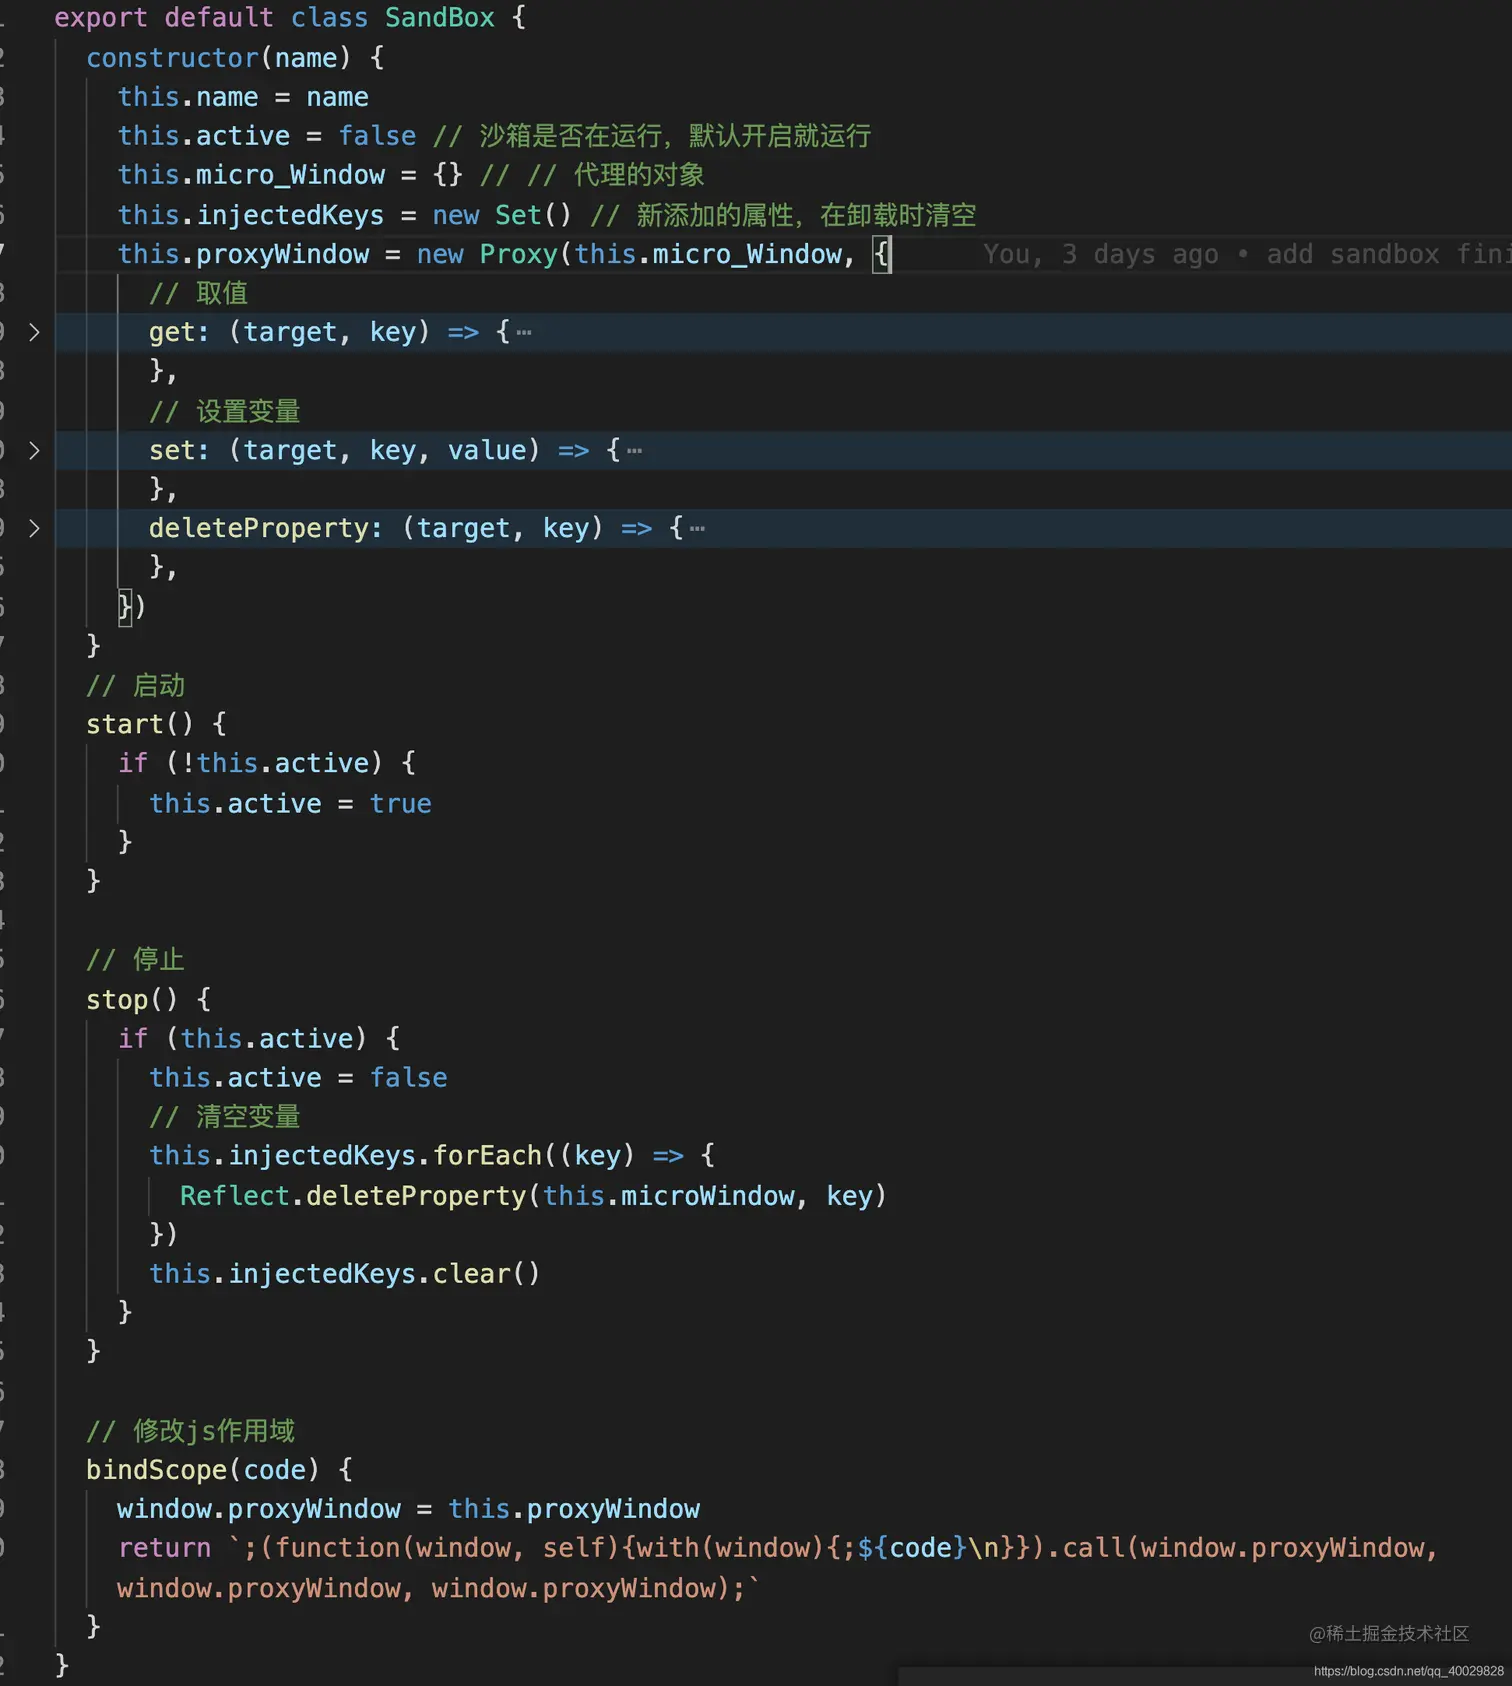Image resolution: width=1512 pixels, height=1686 pixels.
Task: Expand the folded deleteProperty handler arrow
Action: point(34,528)
